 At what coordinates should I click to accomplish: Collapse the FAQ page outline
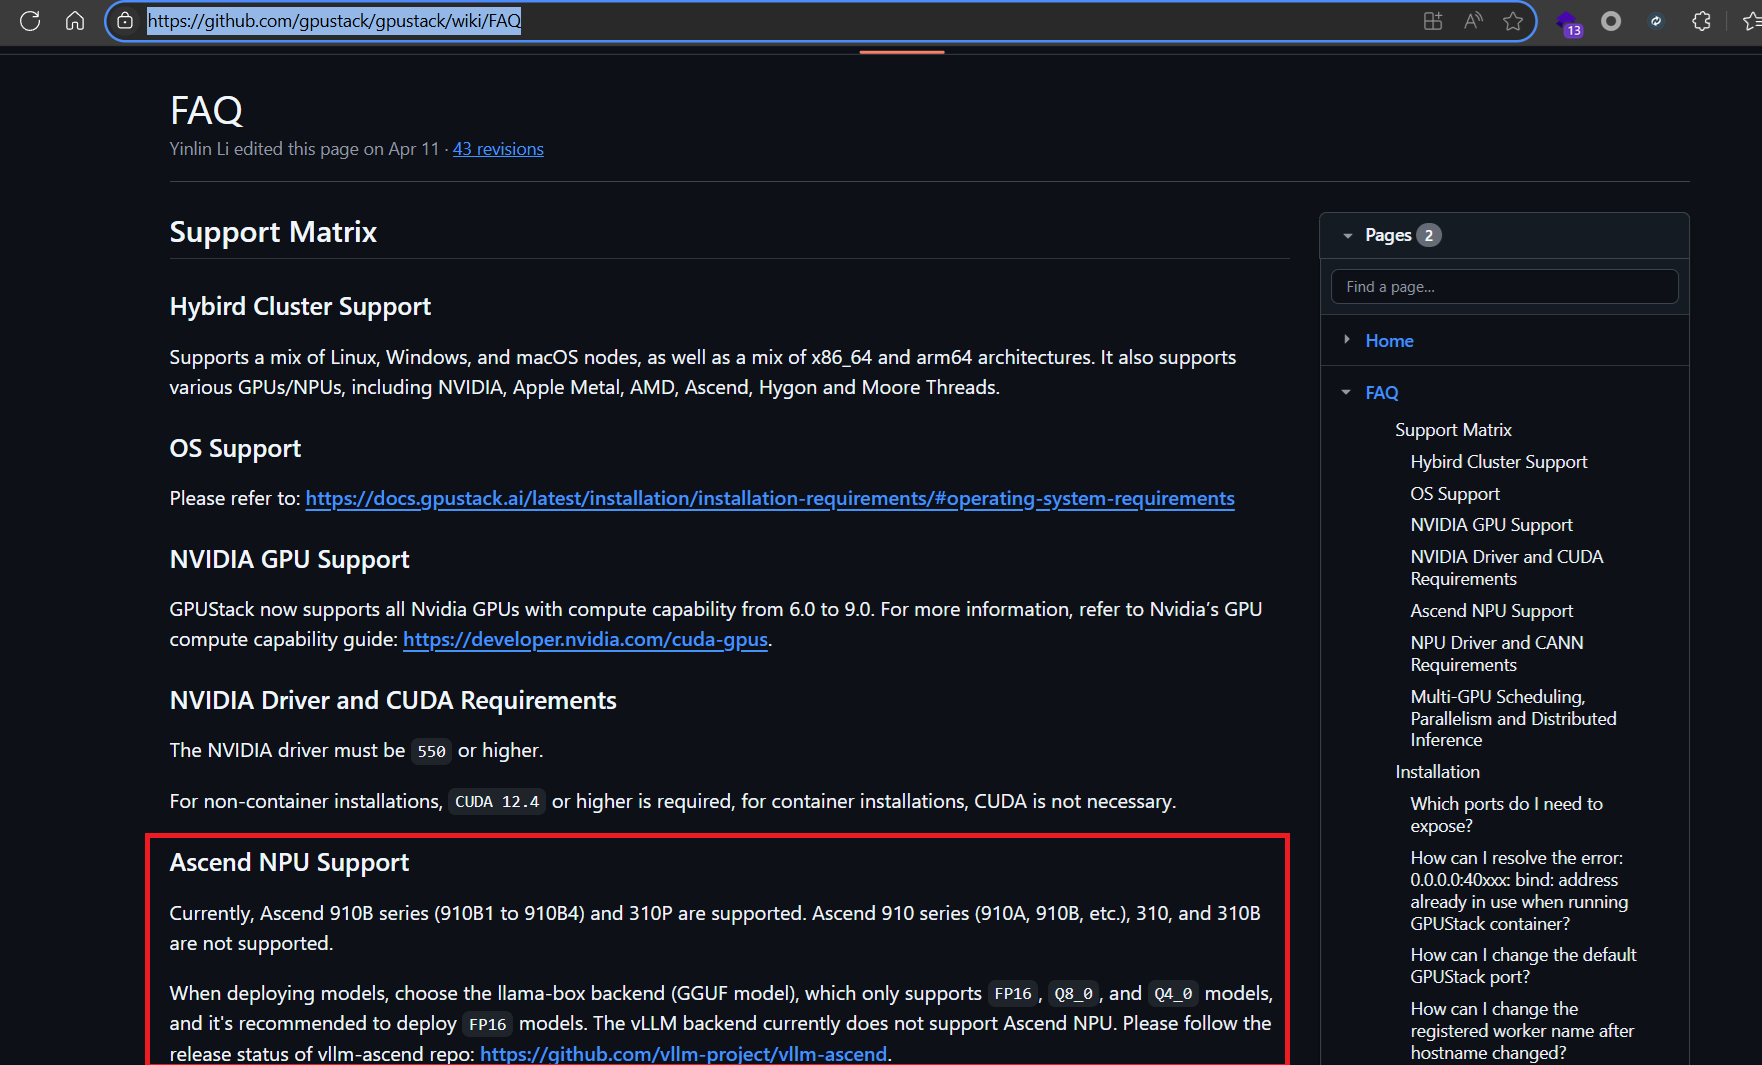click(x=1347, y=392)
